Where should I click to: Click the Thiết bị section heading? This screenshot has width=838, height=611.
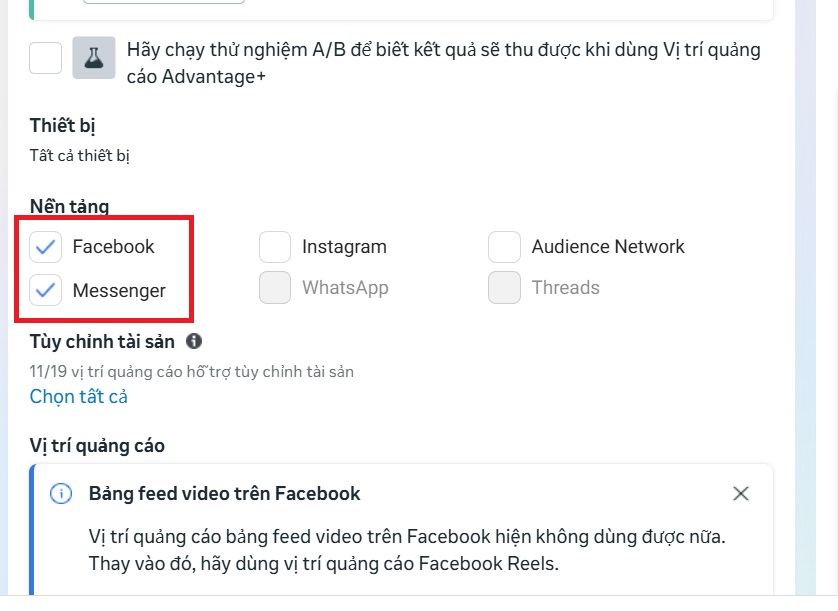coord(63,126)
